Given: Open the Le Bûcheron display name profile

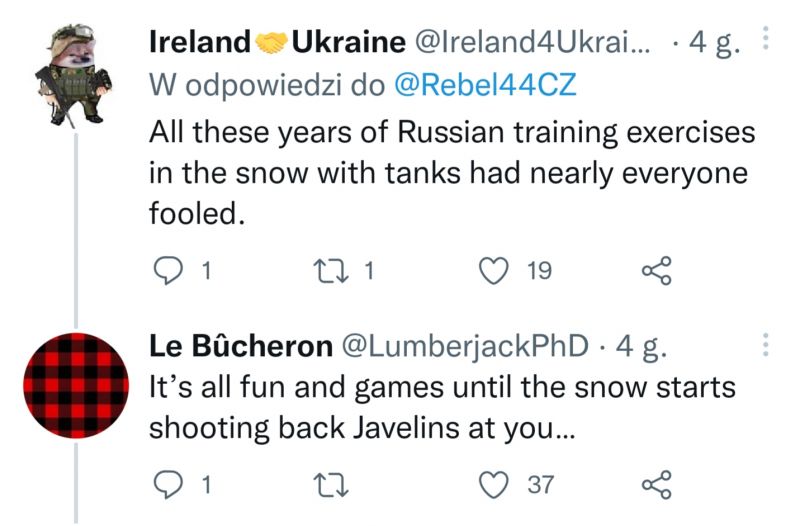Looking at the screenshot, I should (x=241, y=346).
